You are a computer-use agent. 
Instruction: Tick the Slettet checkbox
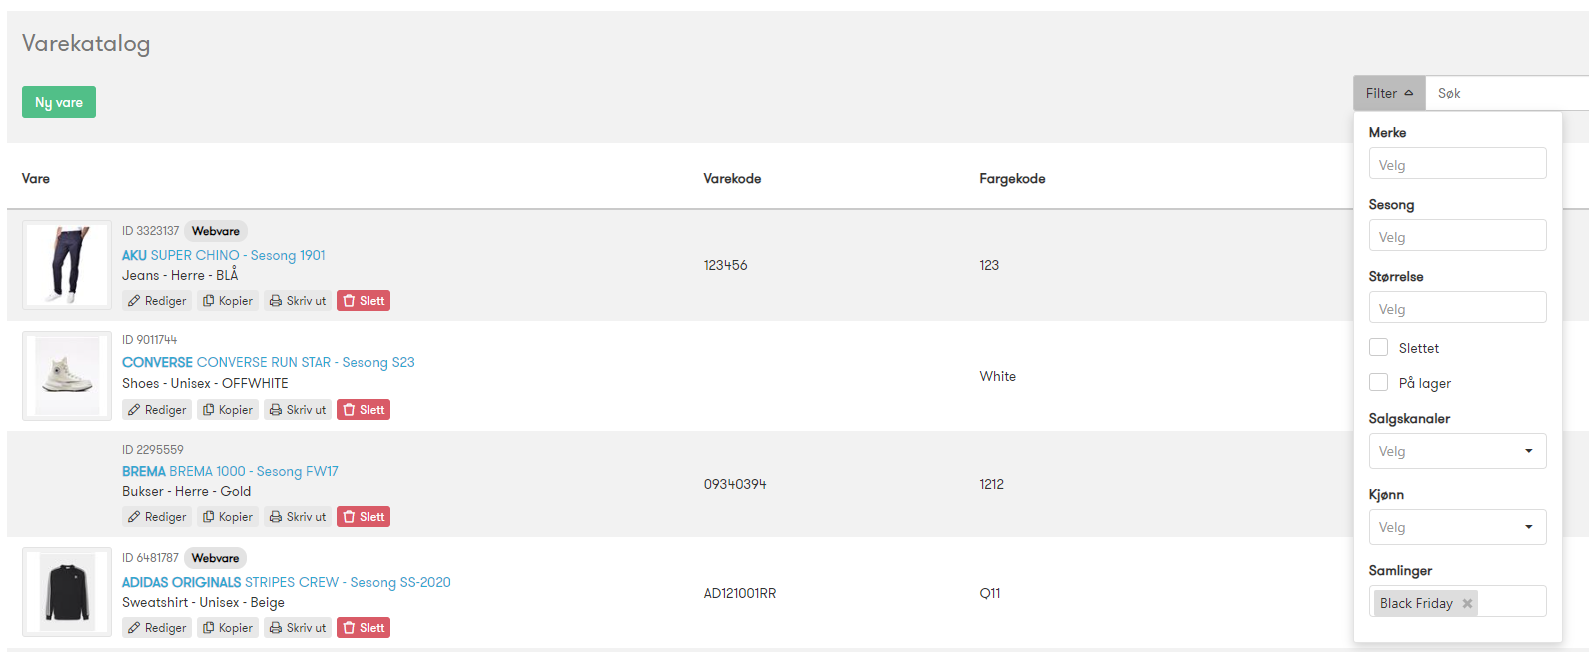(x=1378, y=347)
